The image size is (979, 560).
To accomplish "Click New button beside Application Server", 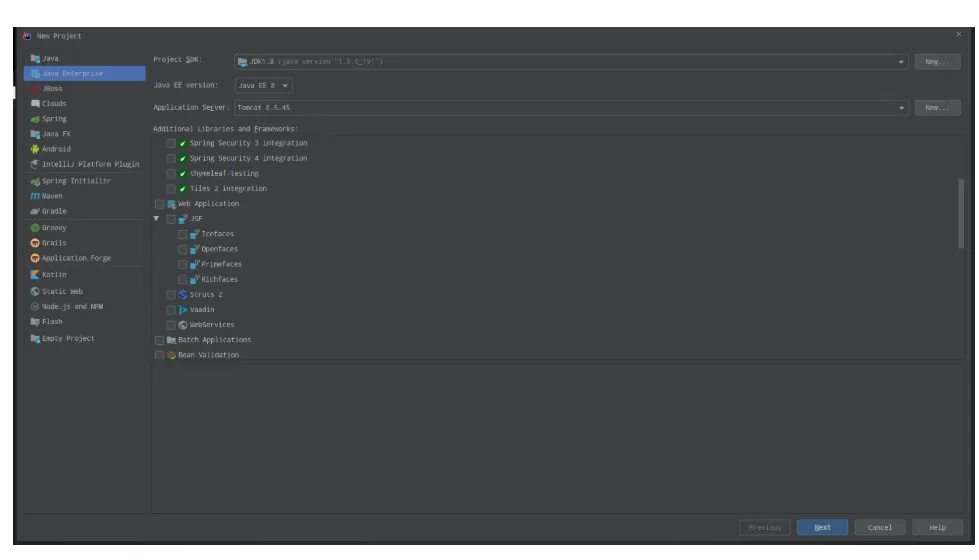I will click(937, 108).
